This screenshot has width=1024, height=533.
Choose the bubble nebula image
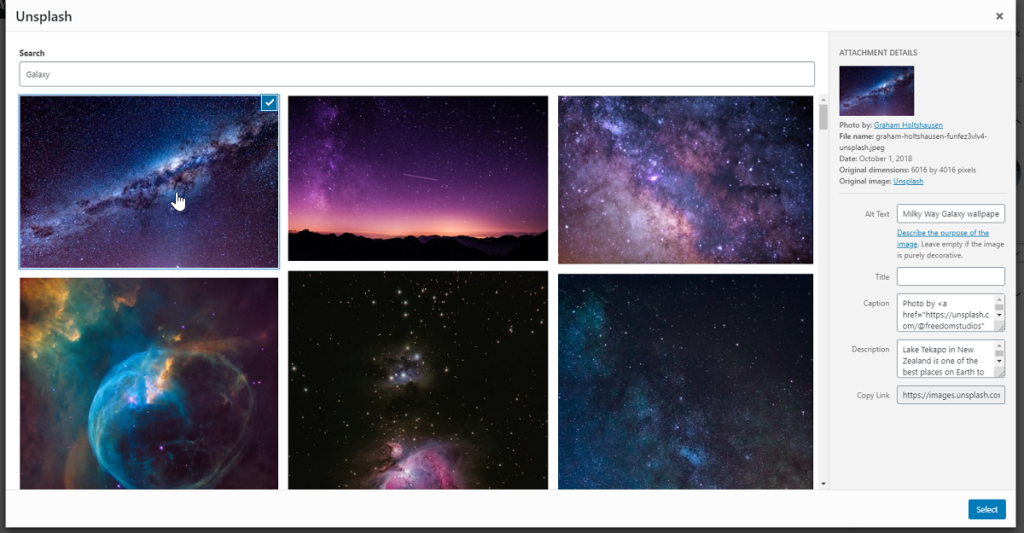click(x=149, y=383)
